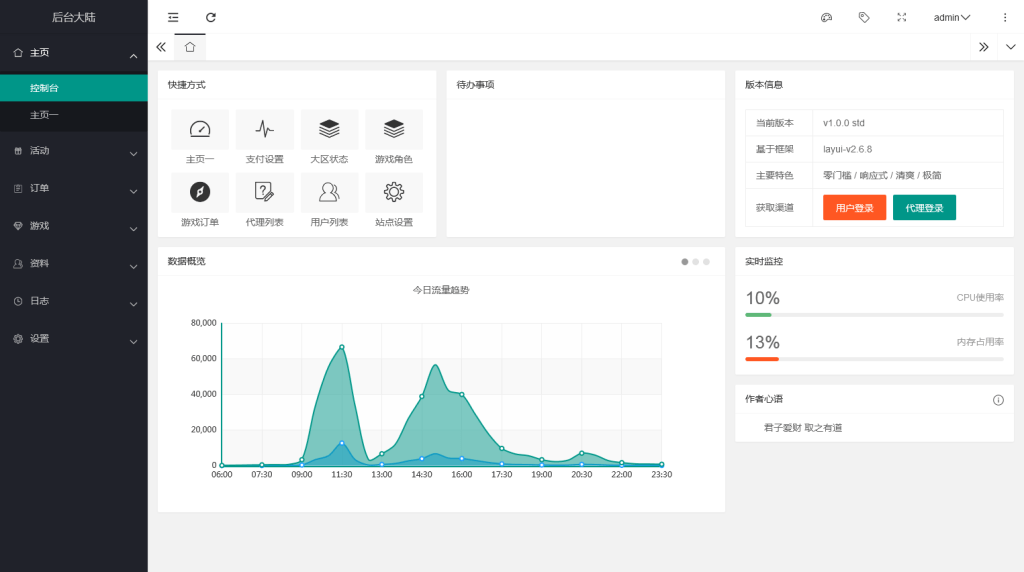The height and width of the screenshot is (572, 1024).
Task: Click the 今日流量趋势 chart title
Action: click(x=441, y=290)
